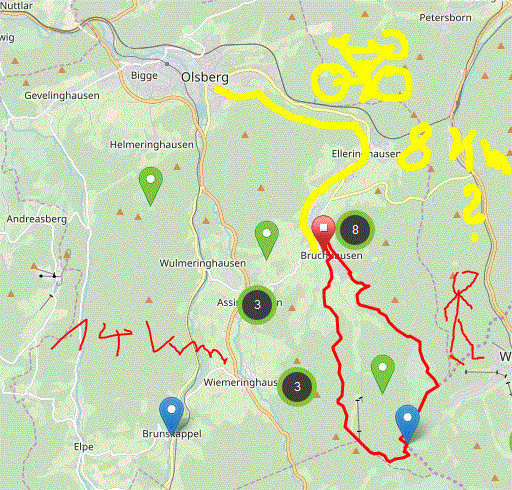Open the cluster of 3 near Wiemeringhausen
Viewport: 512px width, 490px height.
pos(297,387)
